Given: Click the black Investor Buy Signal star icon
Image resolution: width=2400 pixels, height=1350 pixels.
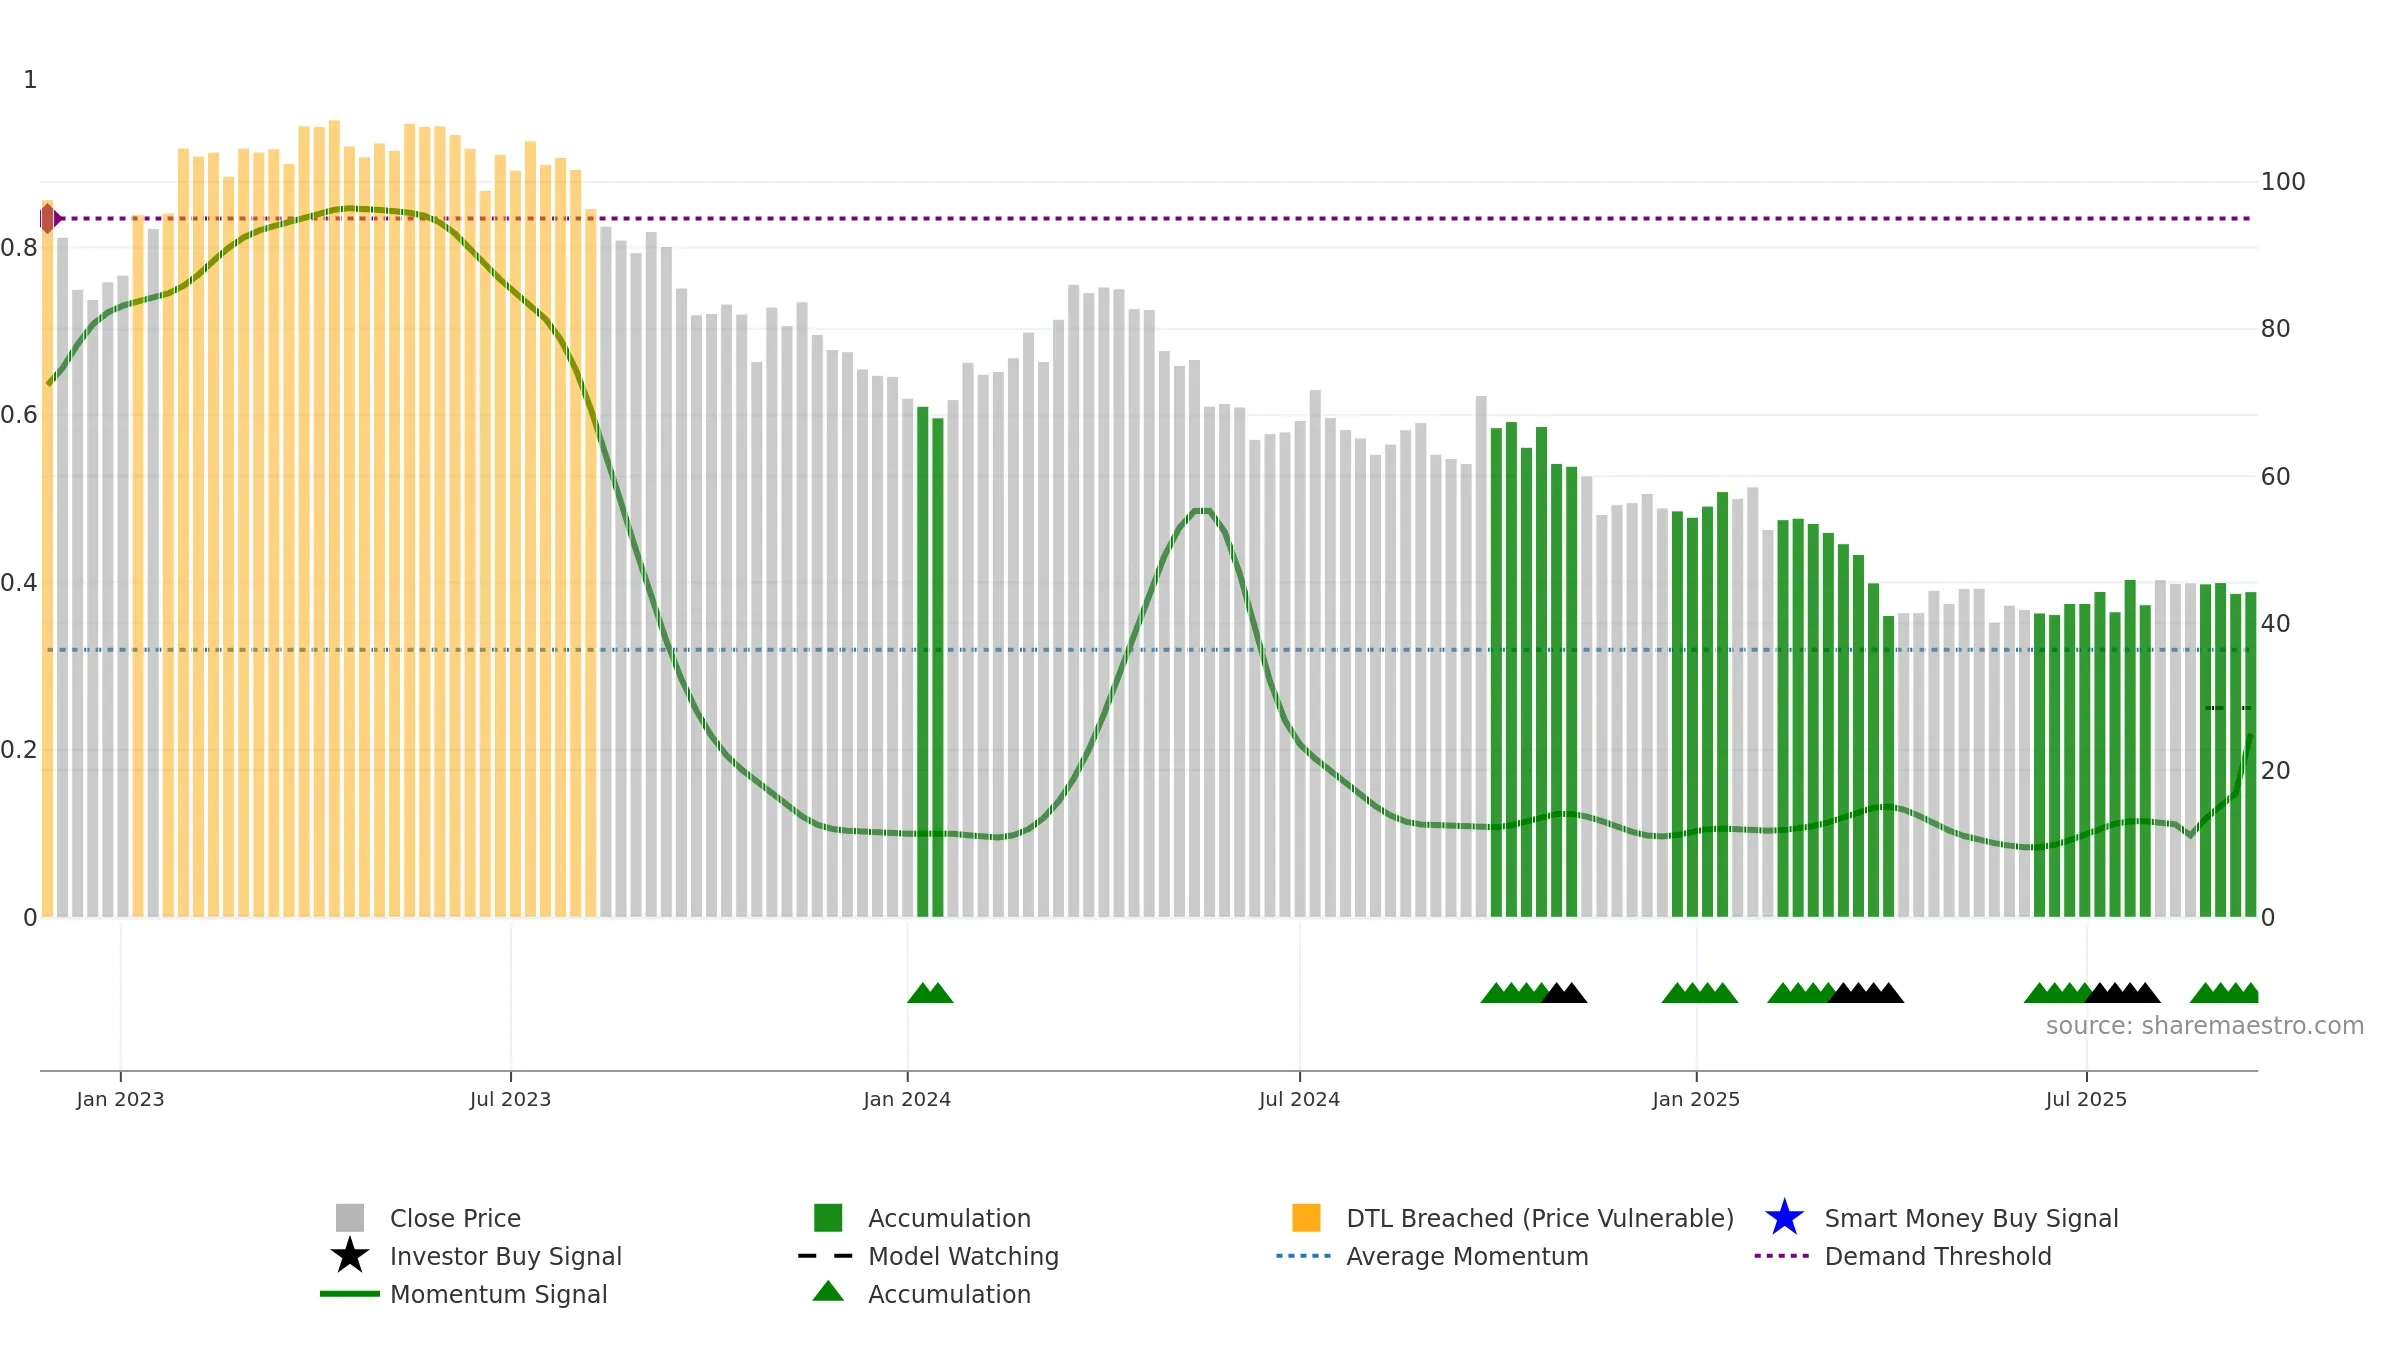Looking at the screenshot, I should click(350, 1255).
